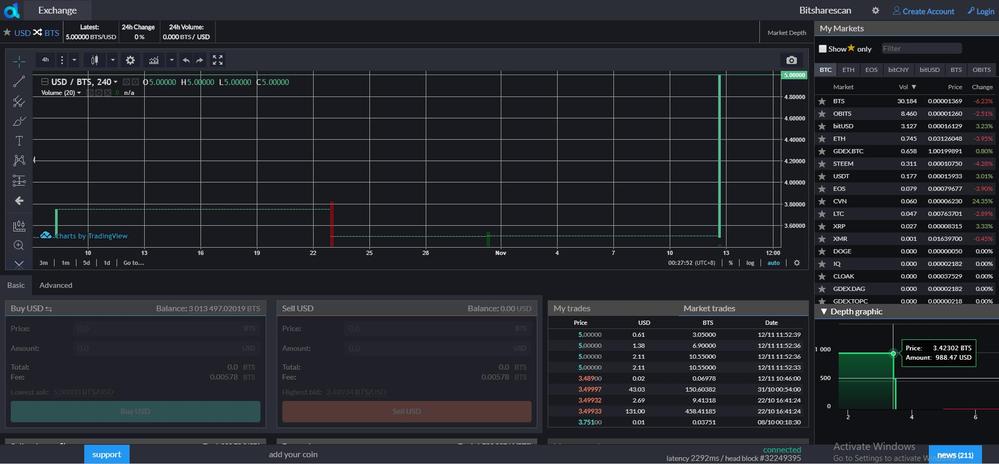Expand the USD / BTS, 240 legend dropdown
Viewport: 999px width, 464px height.
click(115, 82)
